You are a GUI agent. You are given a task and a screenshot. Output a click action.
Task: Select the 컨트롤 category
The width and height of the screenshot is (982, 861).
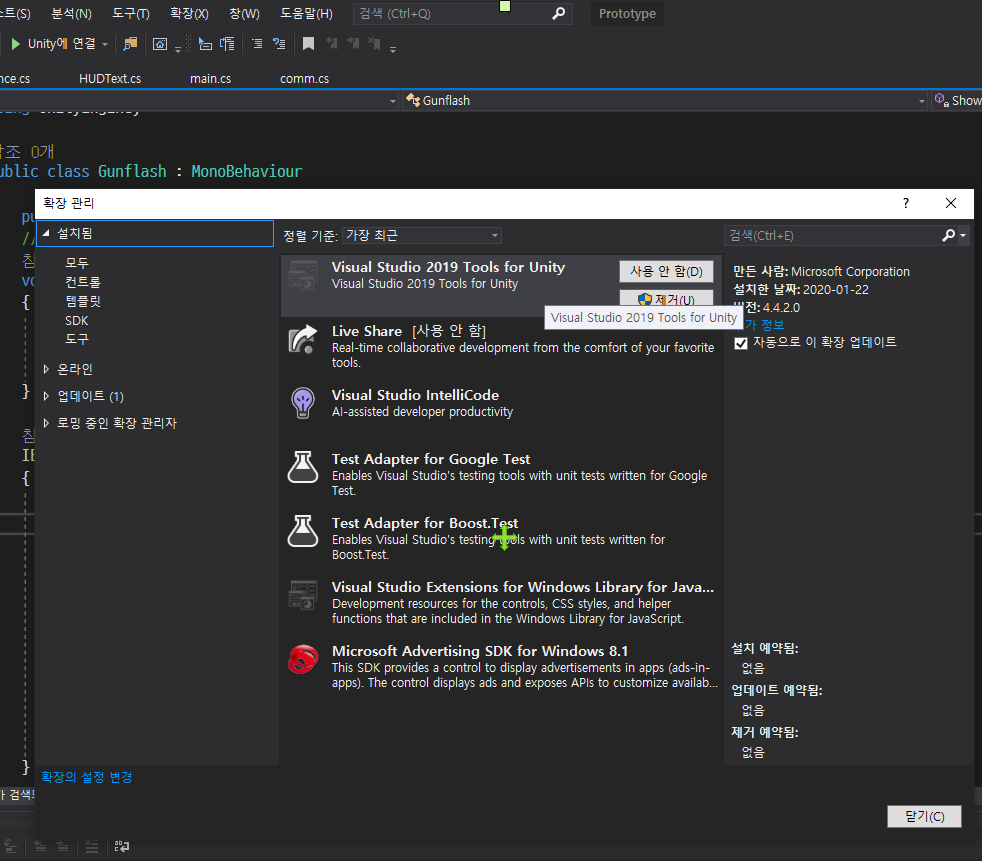point(83,282)
